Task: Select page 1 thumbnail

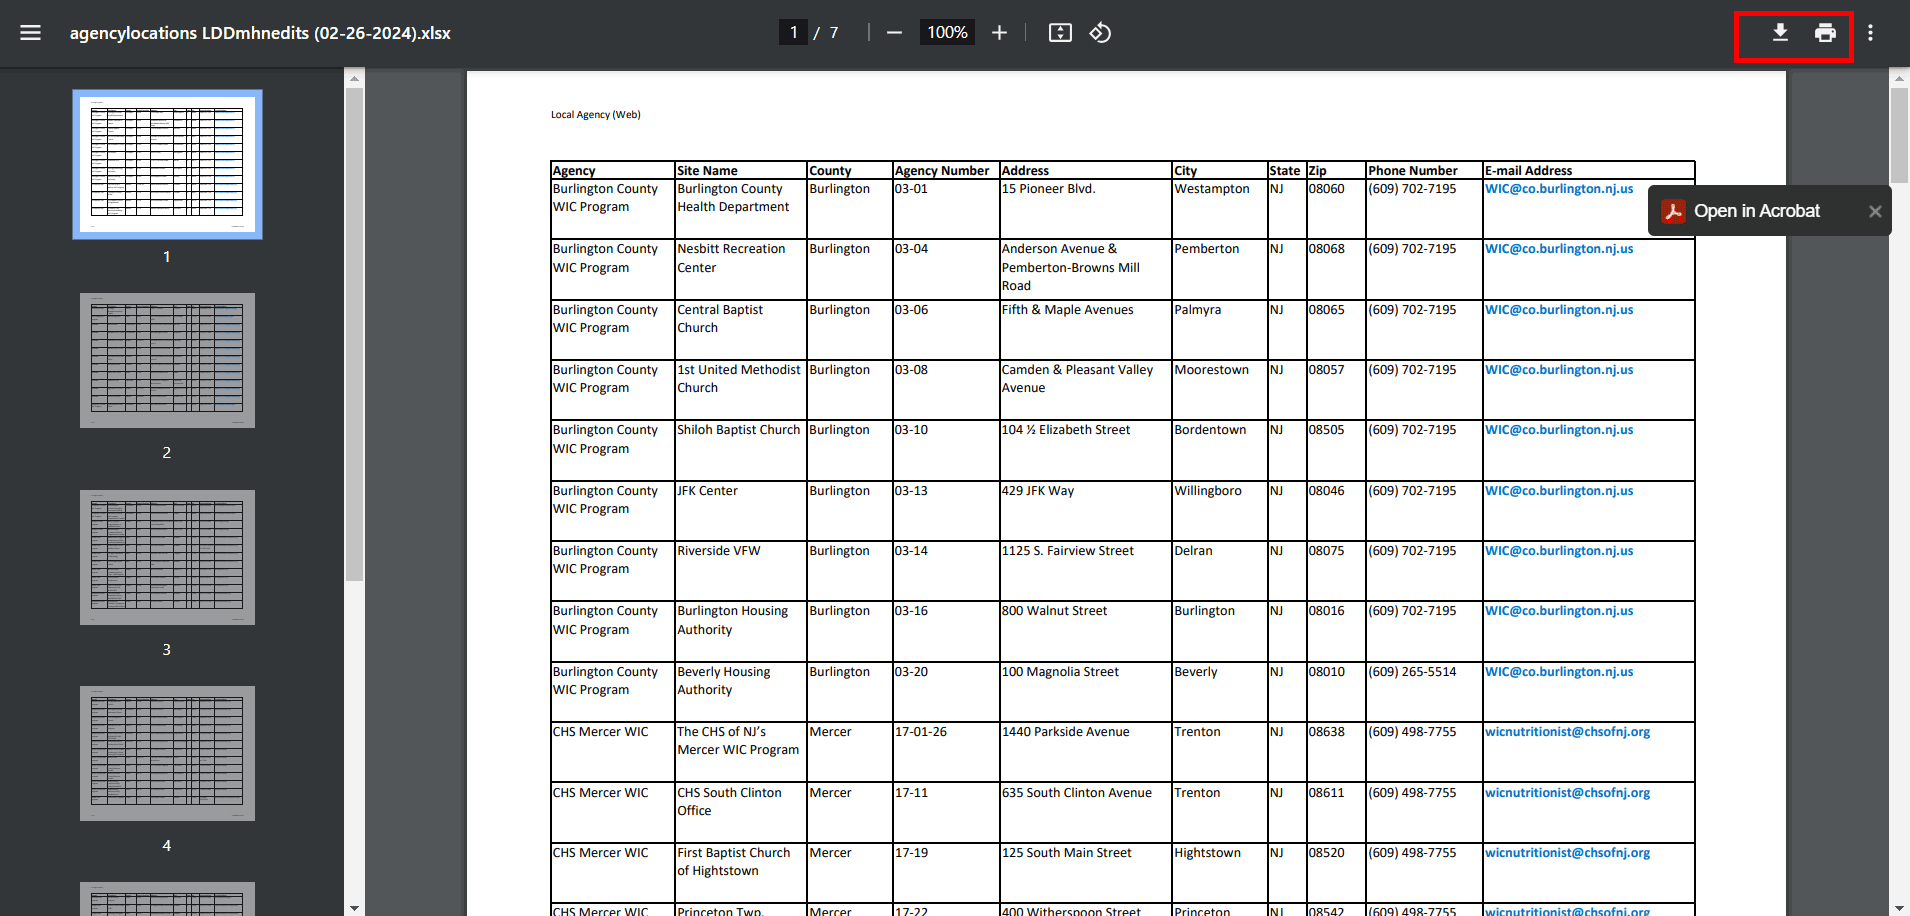Action: [x=167, y=164]
